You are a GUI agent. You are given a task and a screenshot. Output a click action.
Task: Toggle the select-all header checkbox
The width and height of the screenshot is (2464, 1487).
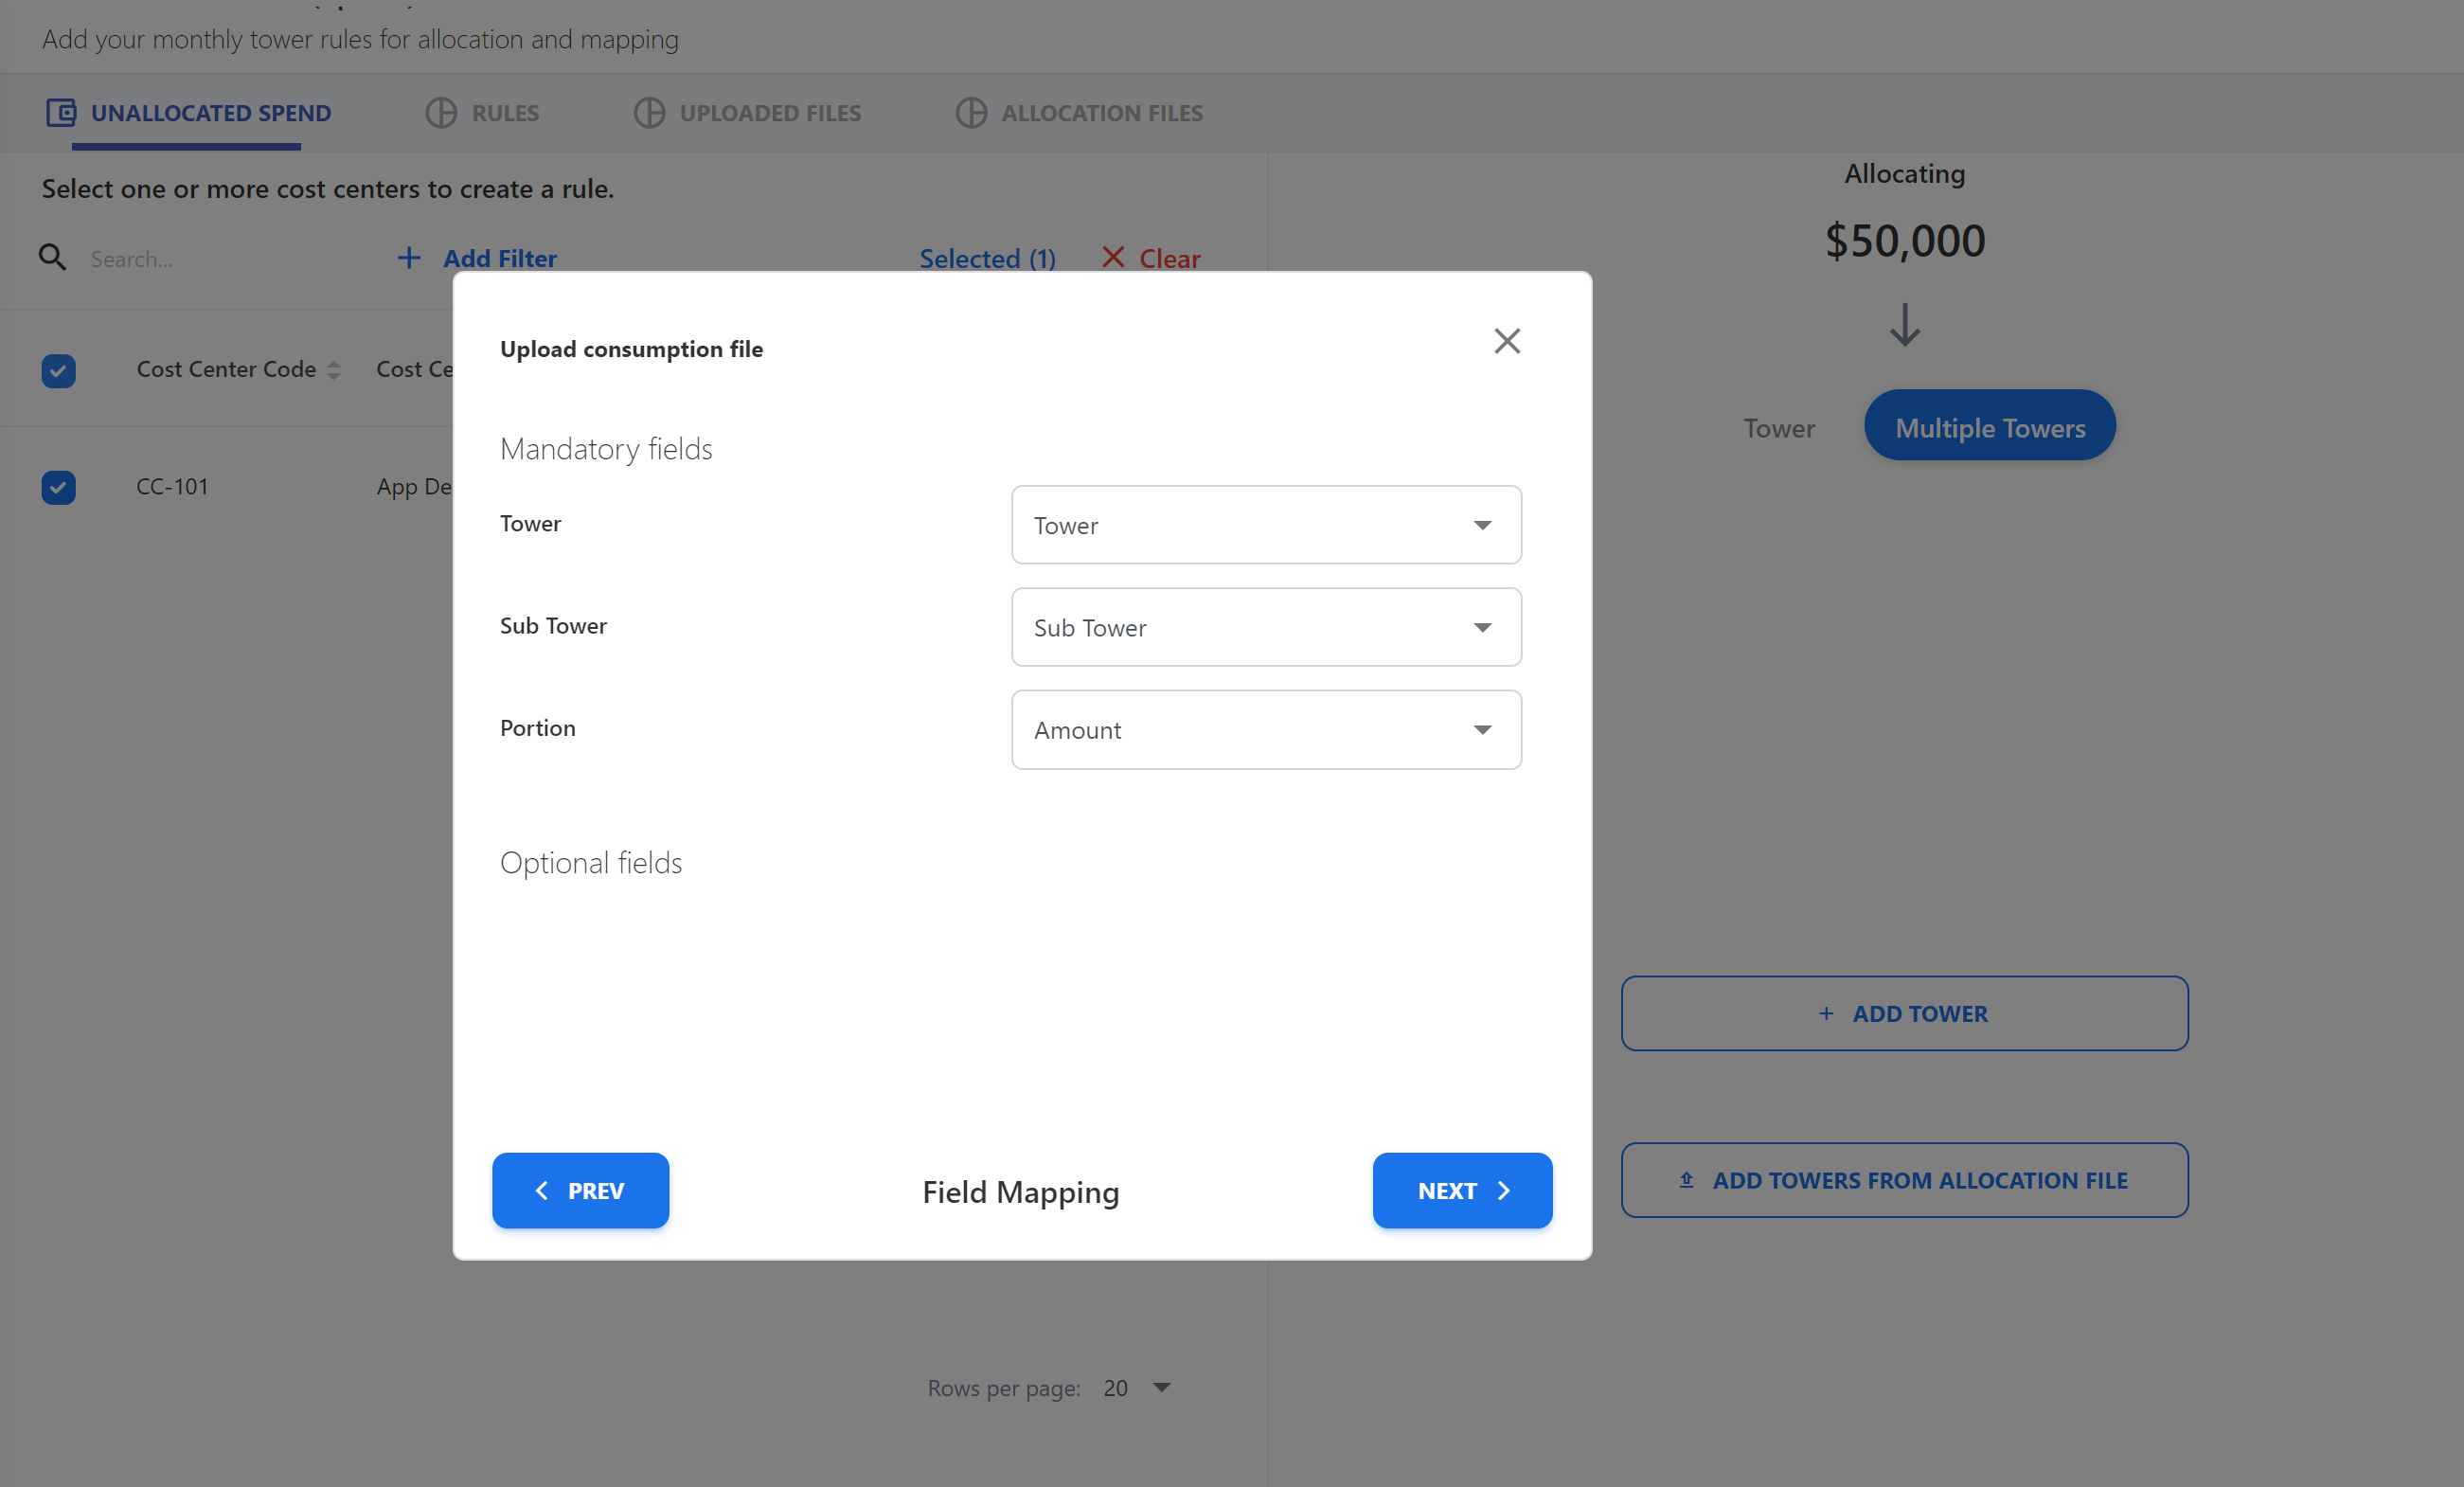58,370
